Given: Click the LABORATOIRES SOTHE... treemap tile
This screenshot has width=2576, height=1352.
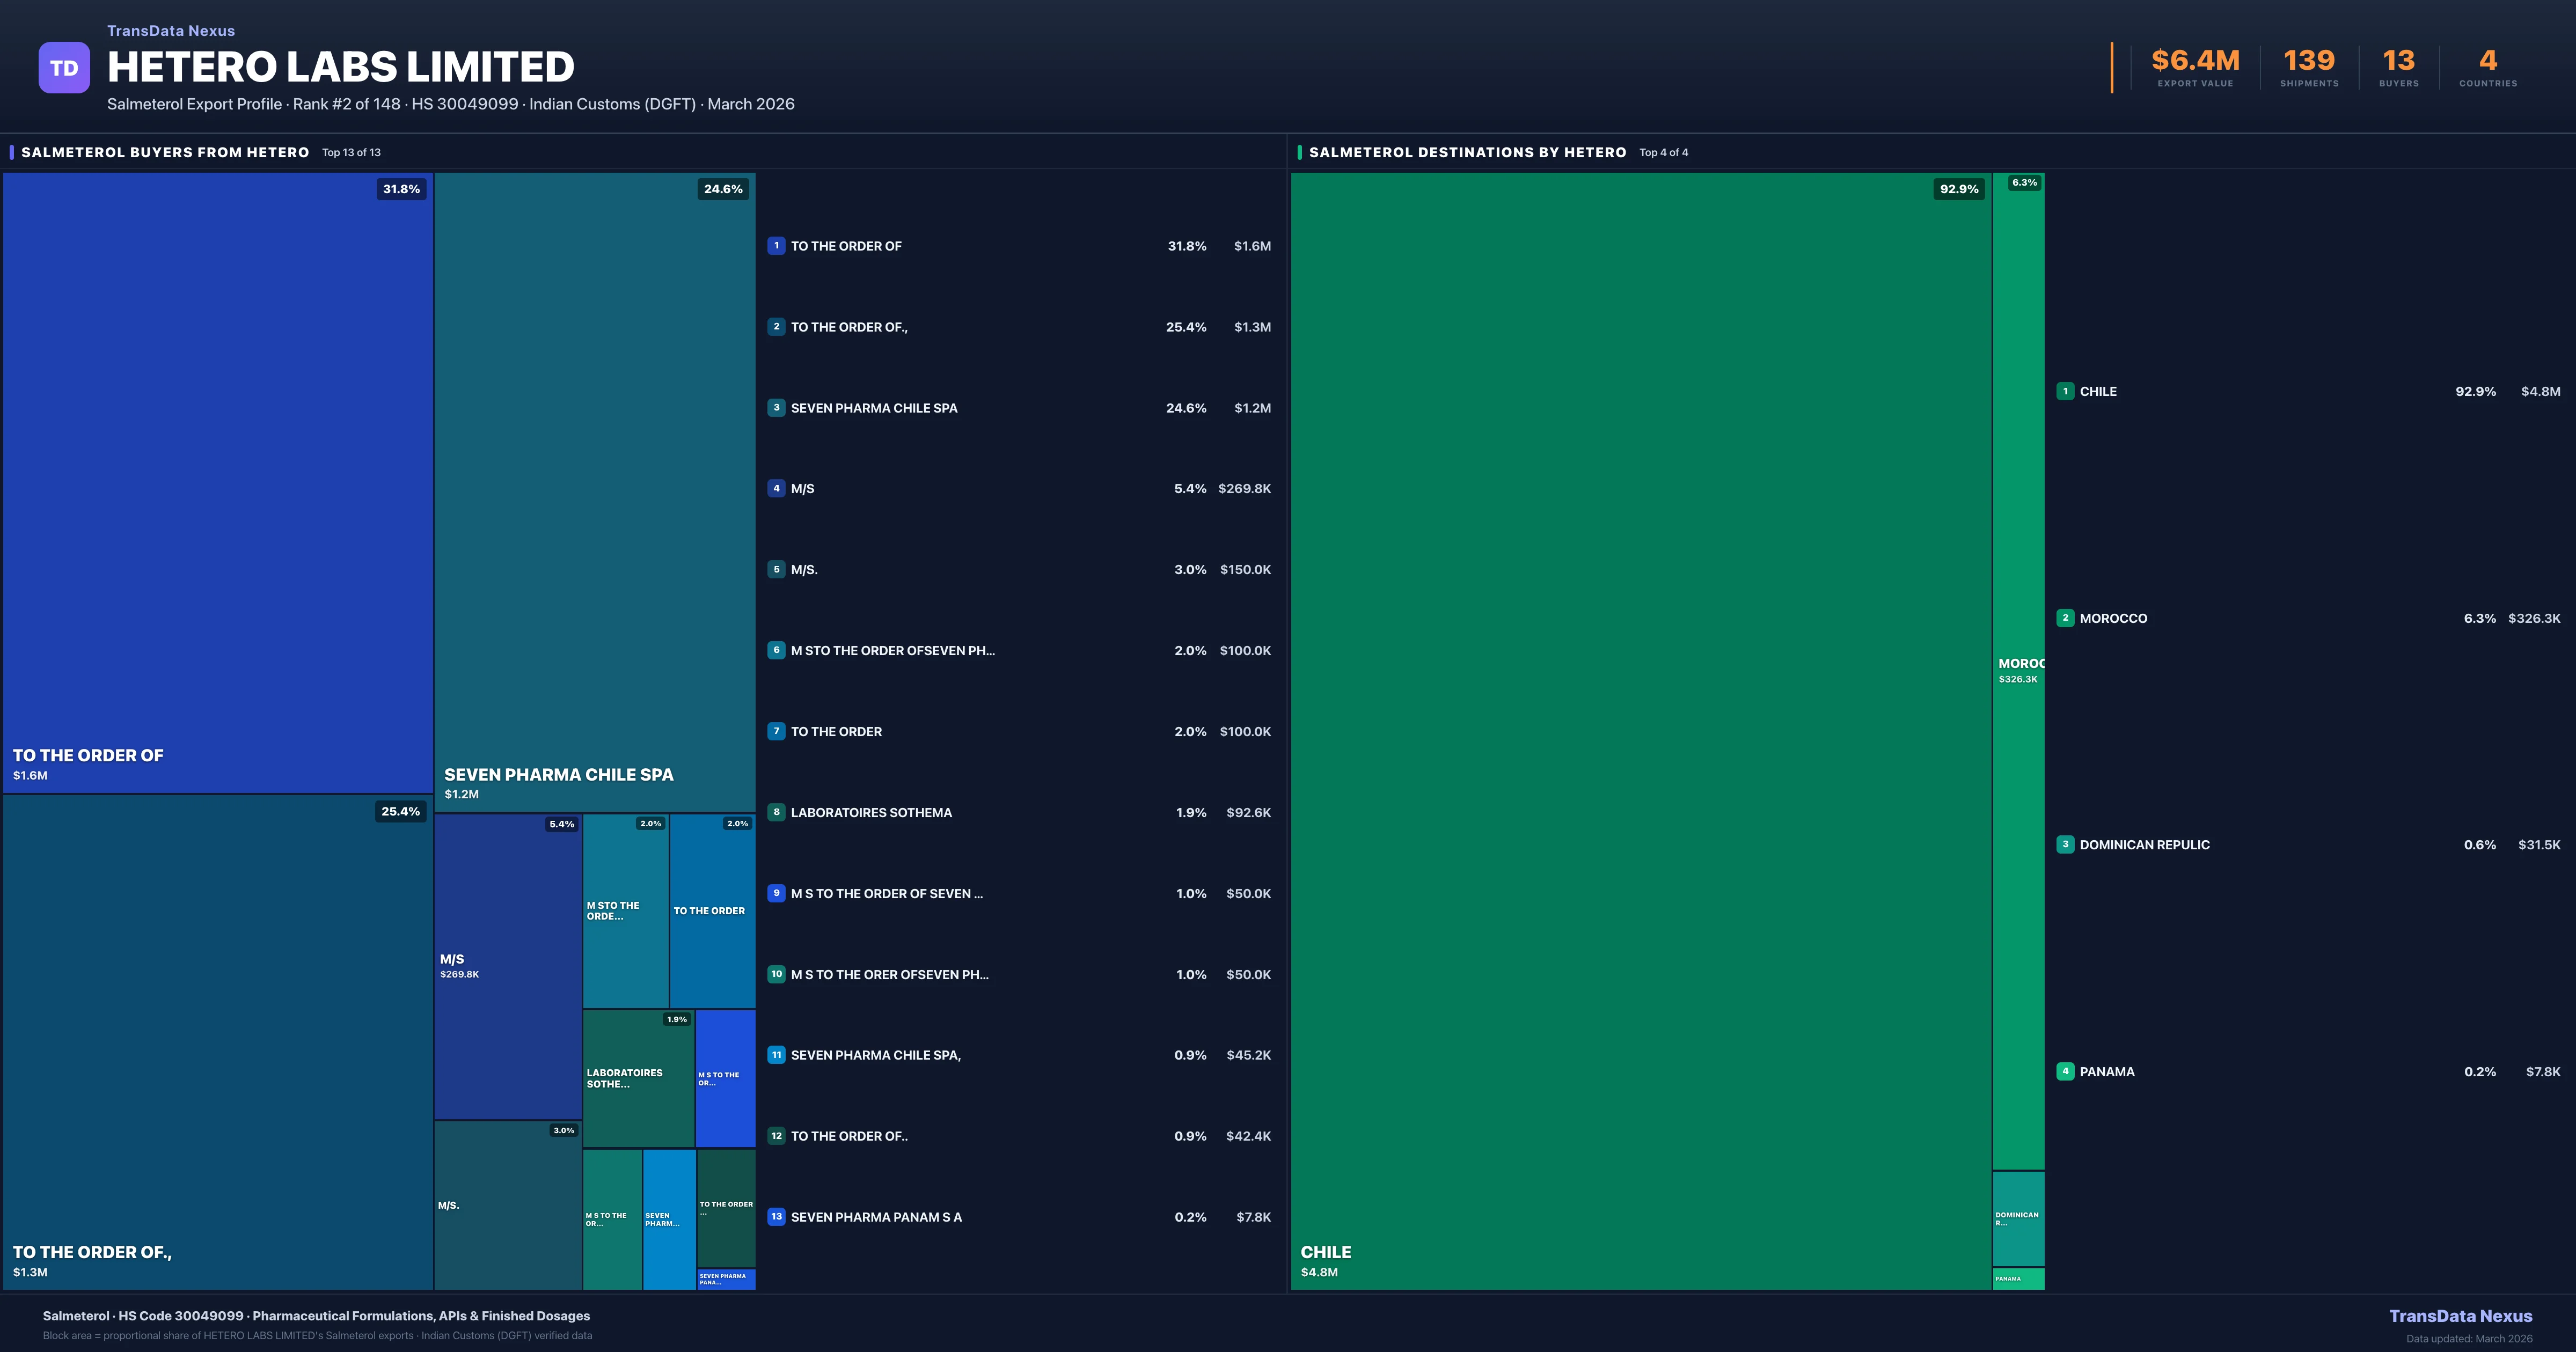Looking at the screenshot, I should pyautogui.click(x=638, y=1078).
